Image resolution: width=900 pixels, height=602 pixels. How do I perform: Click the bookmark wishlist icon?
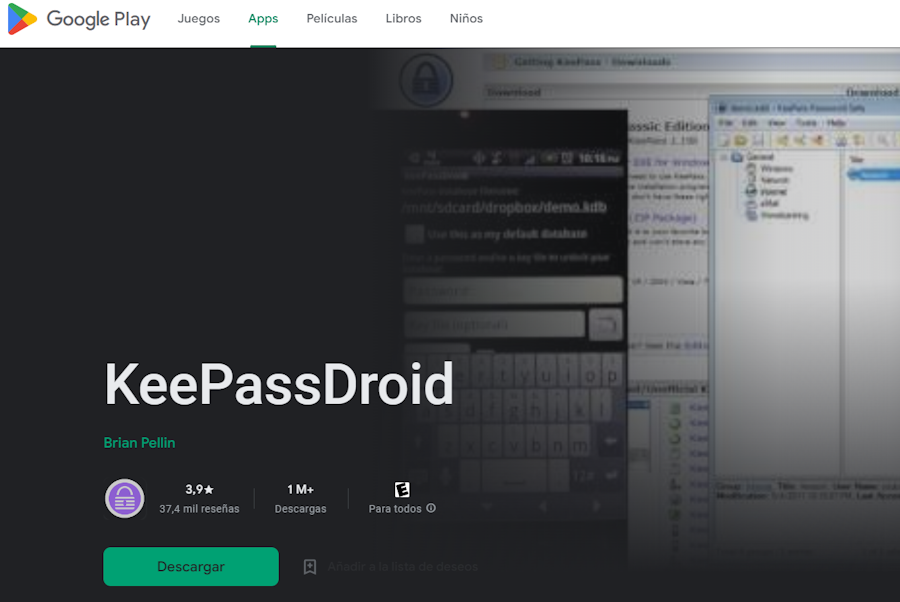(x=310, y=567)
